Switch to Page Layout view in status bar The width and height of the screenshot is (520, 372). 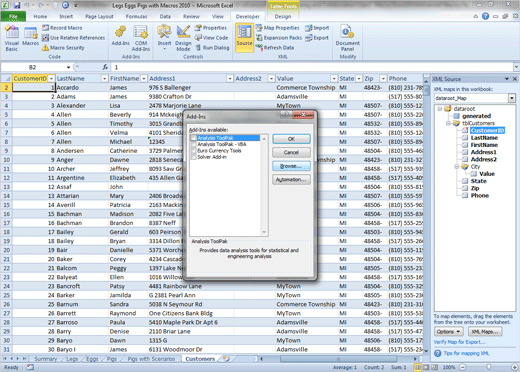click(x=426, y=367)
